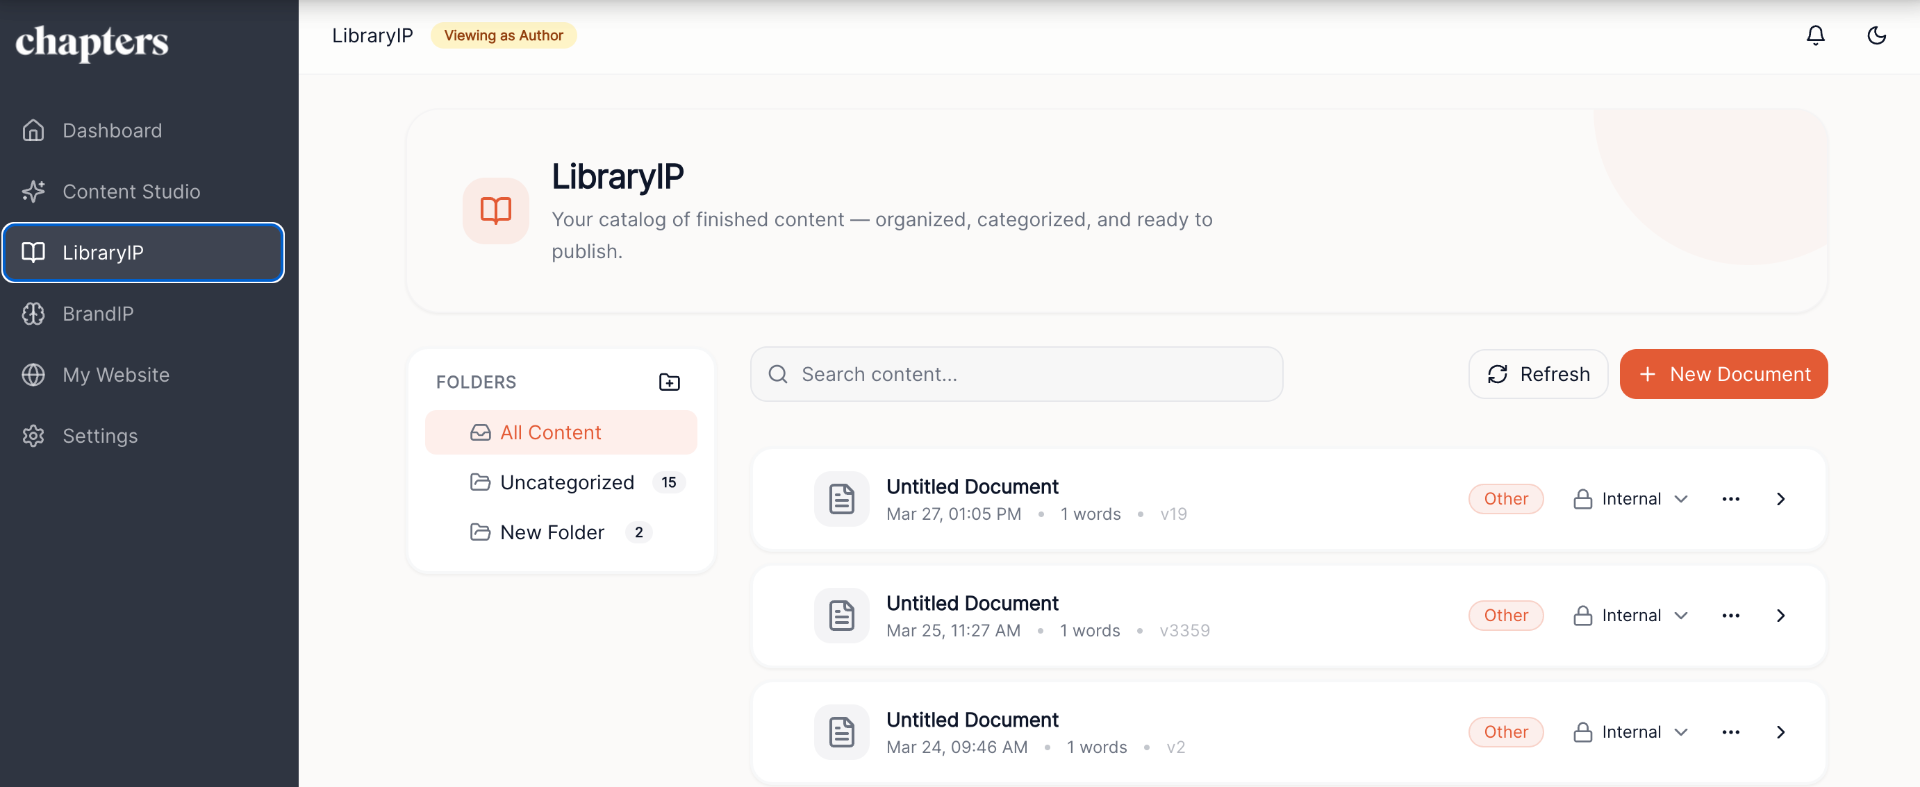Click the My Website globe icon
The image size is (1920, 787).
34,374
